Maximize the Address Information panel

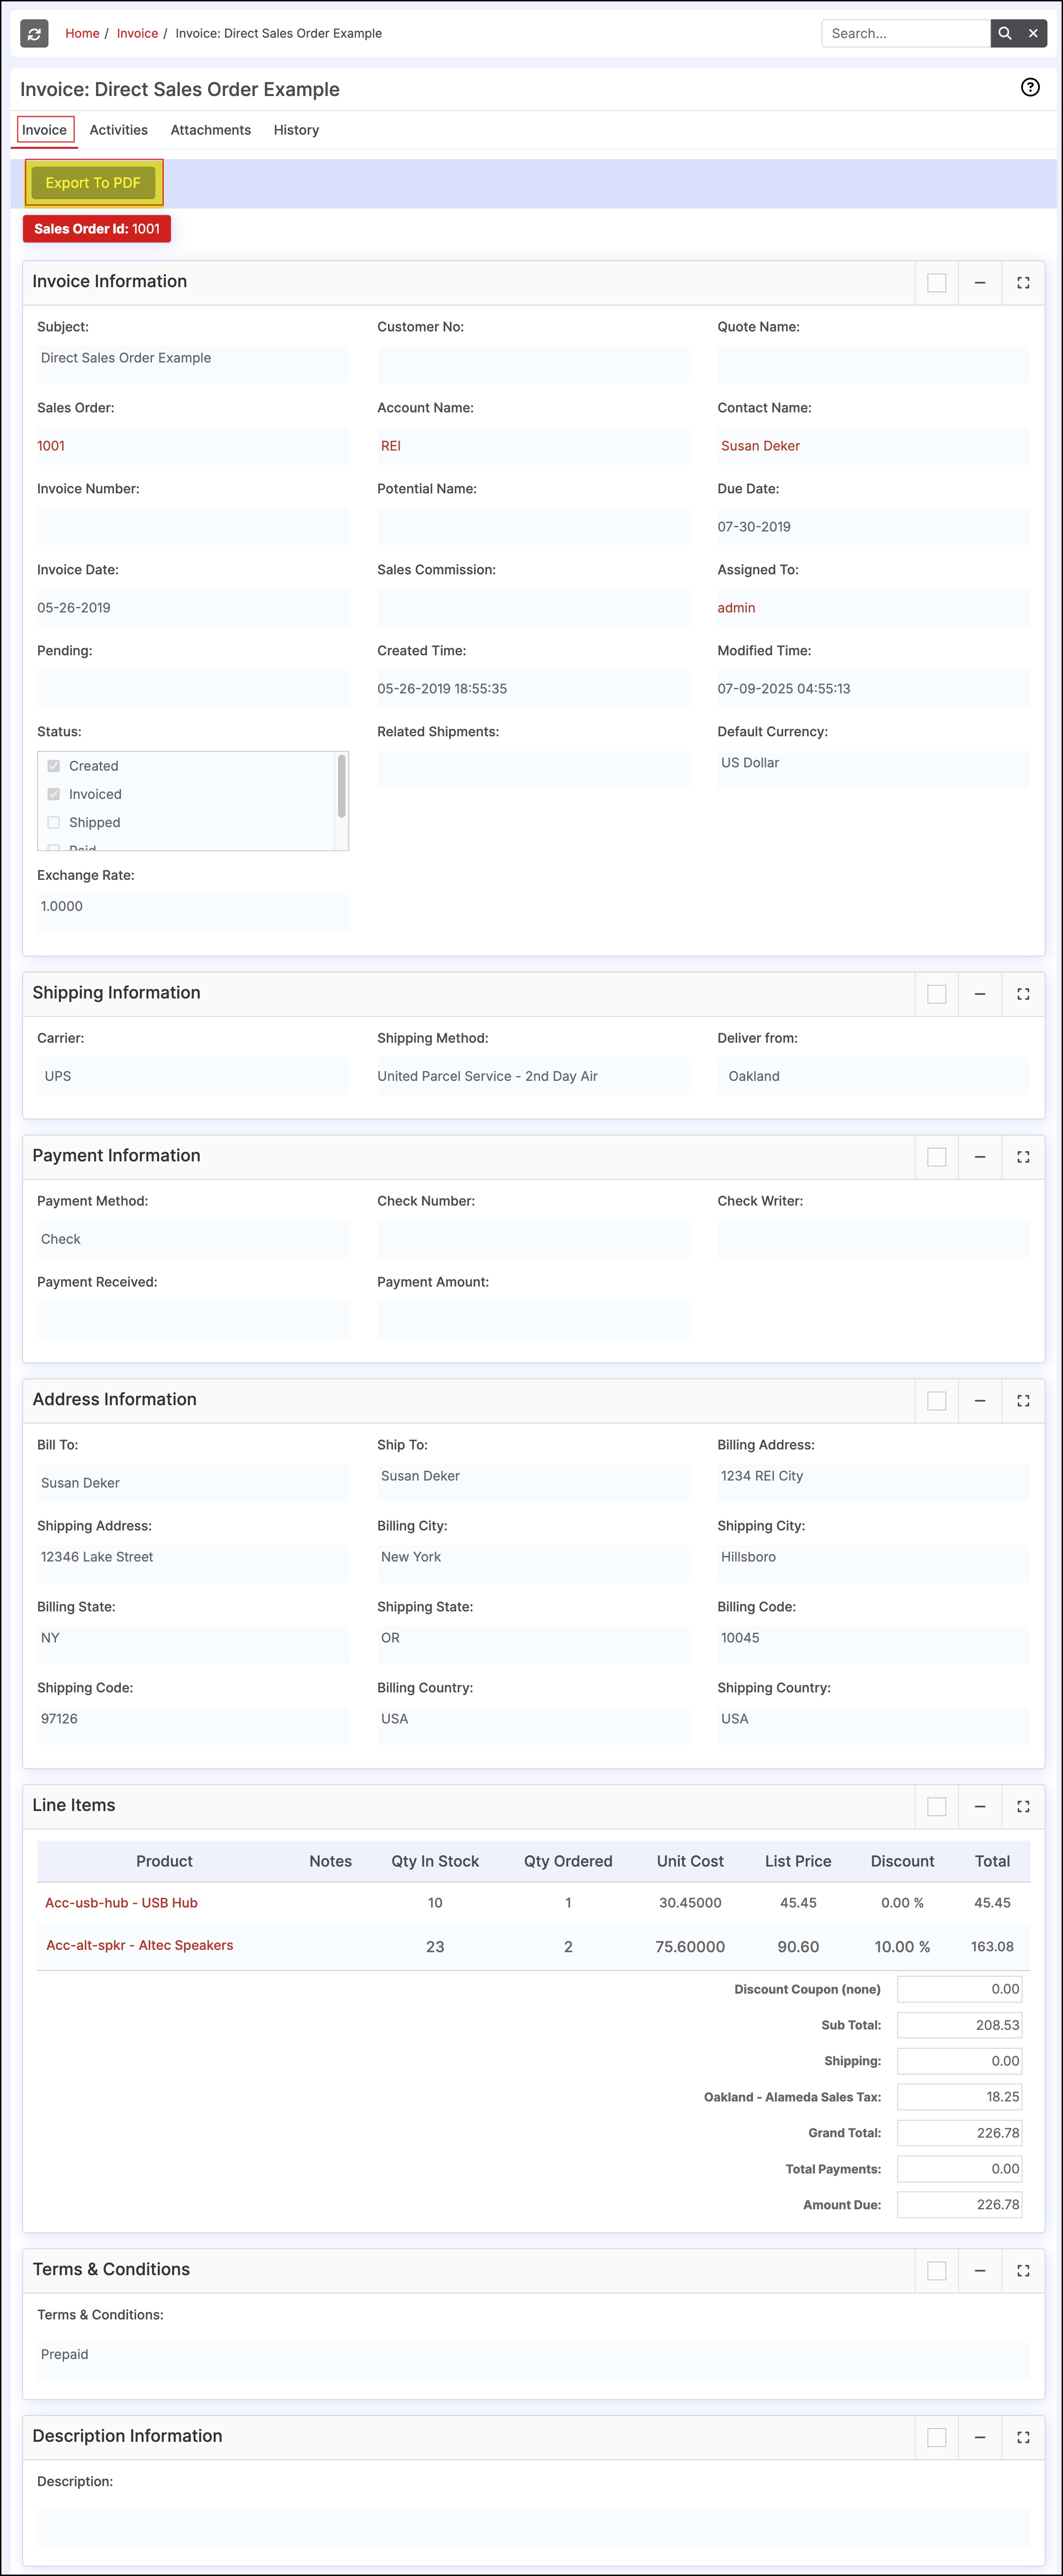pos(1022,1401)
